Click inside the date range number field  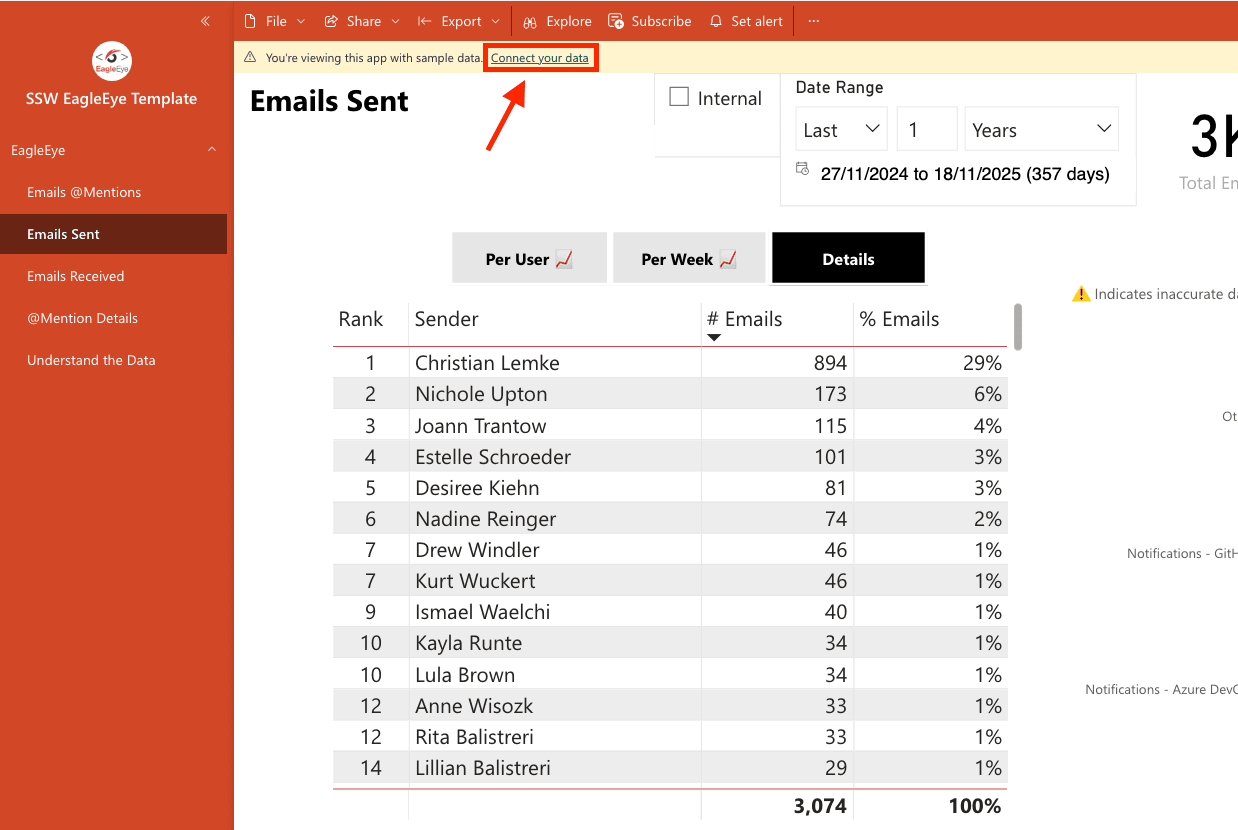[x=926, y=128]
